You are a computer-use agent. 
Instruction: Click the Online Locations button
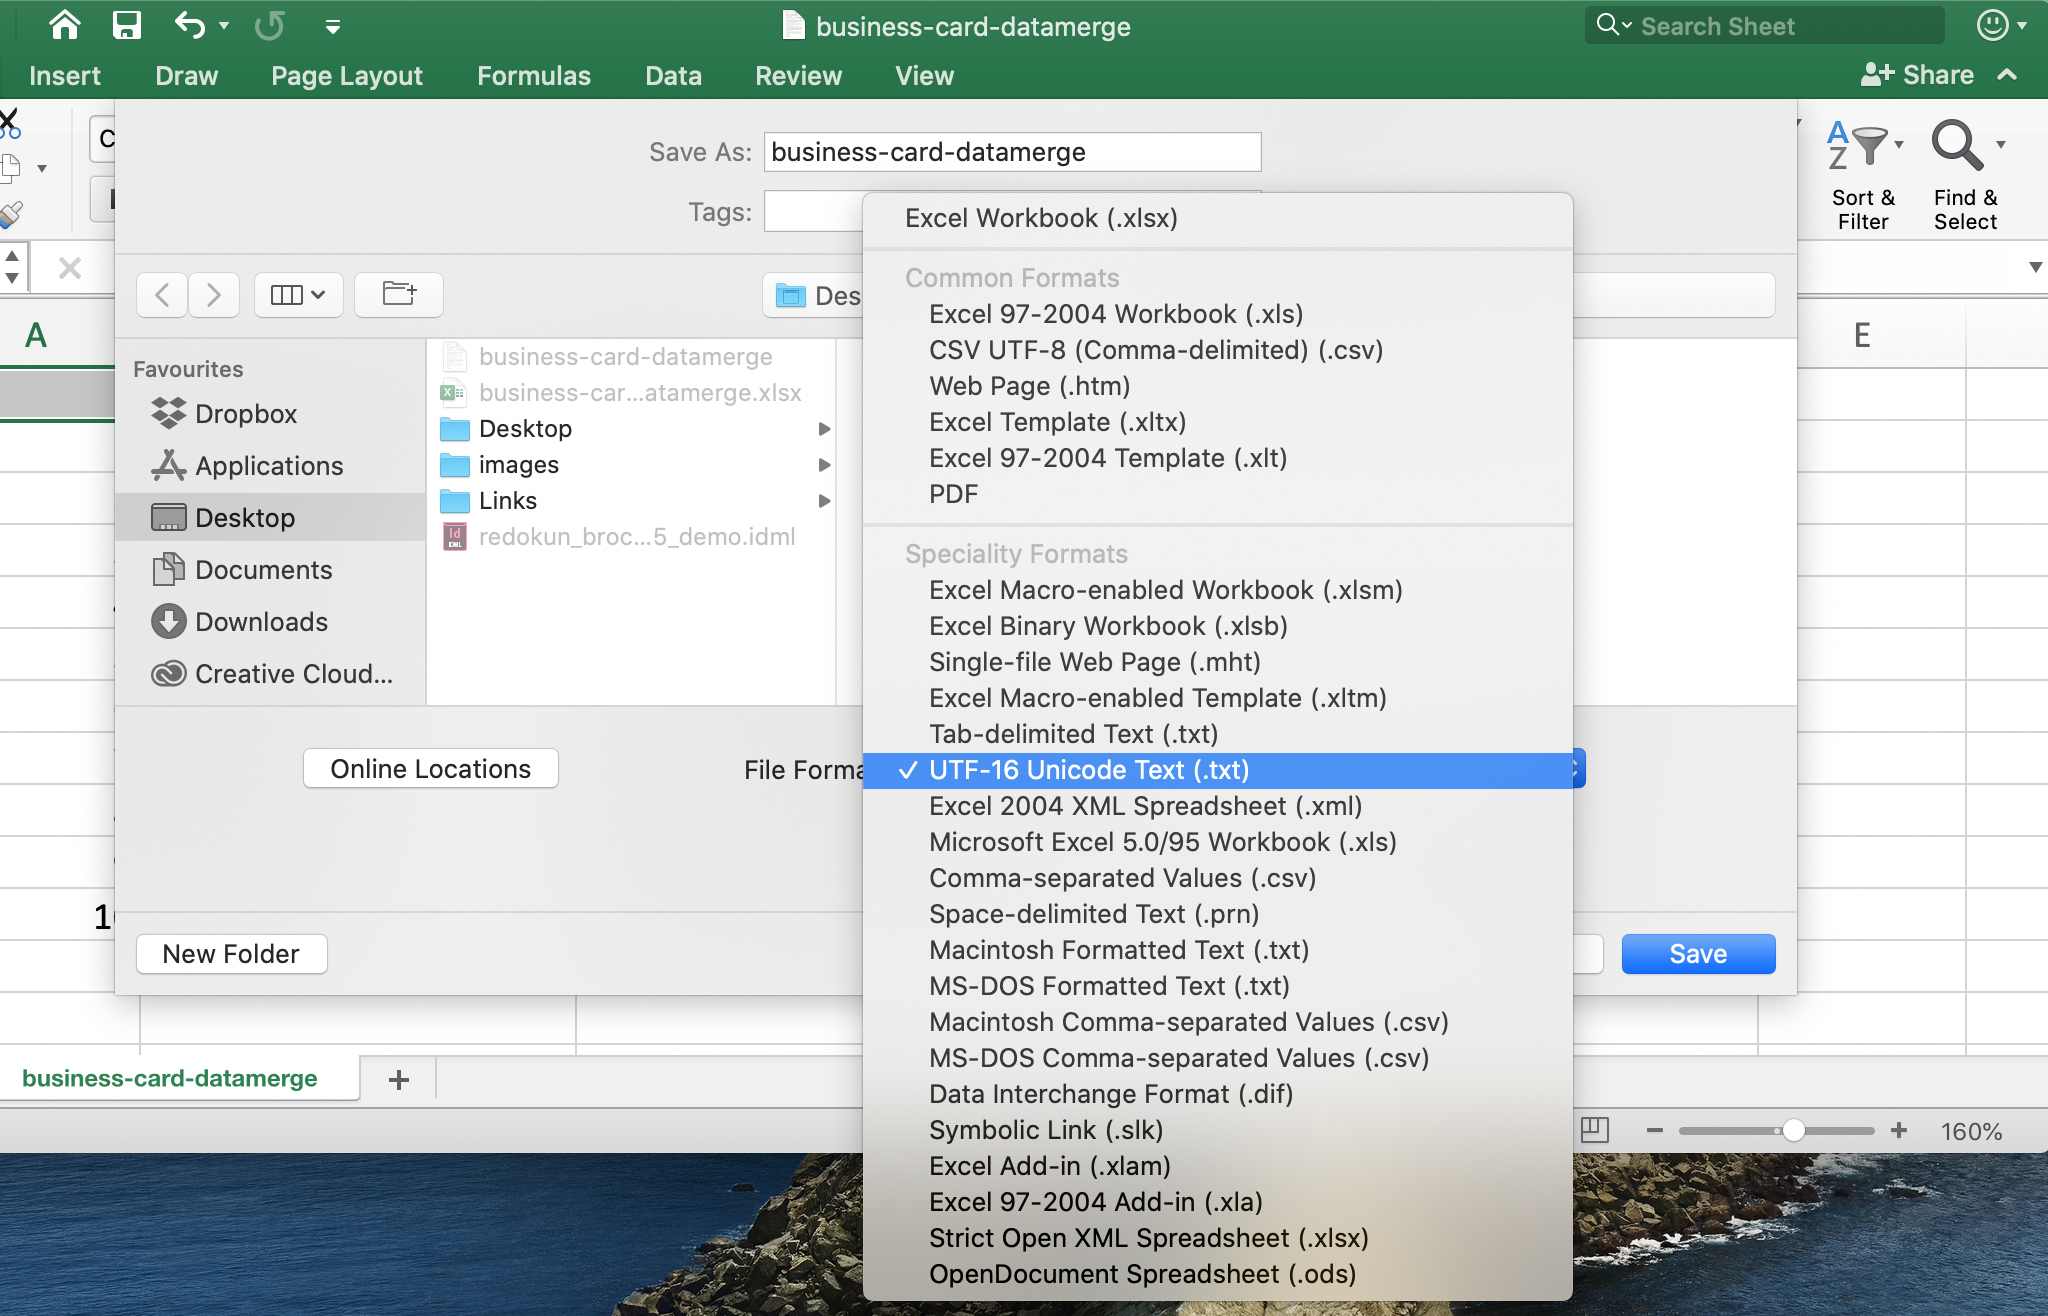click(430, 768)
